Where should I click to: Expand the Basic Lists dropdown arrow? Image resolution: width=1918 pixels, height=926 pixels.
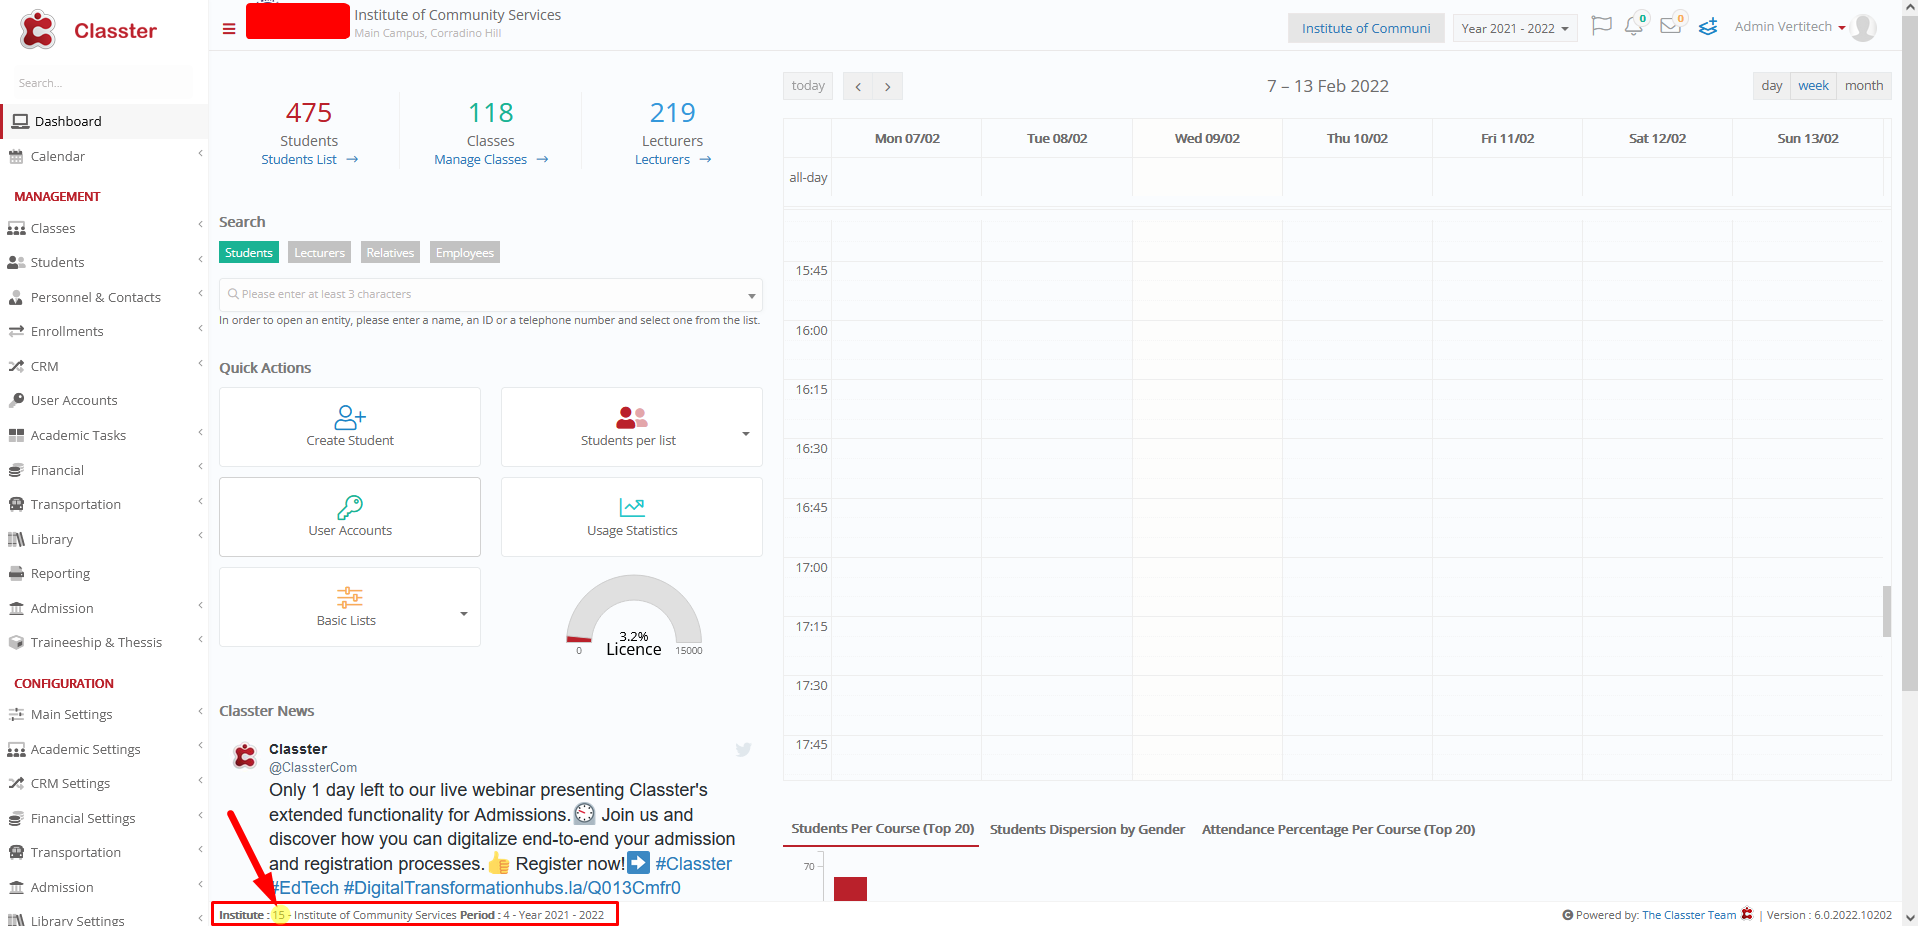(x=463, y=614)
